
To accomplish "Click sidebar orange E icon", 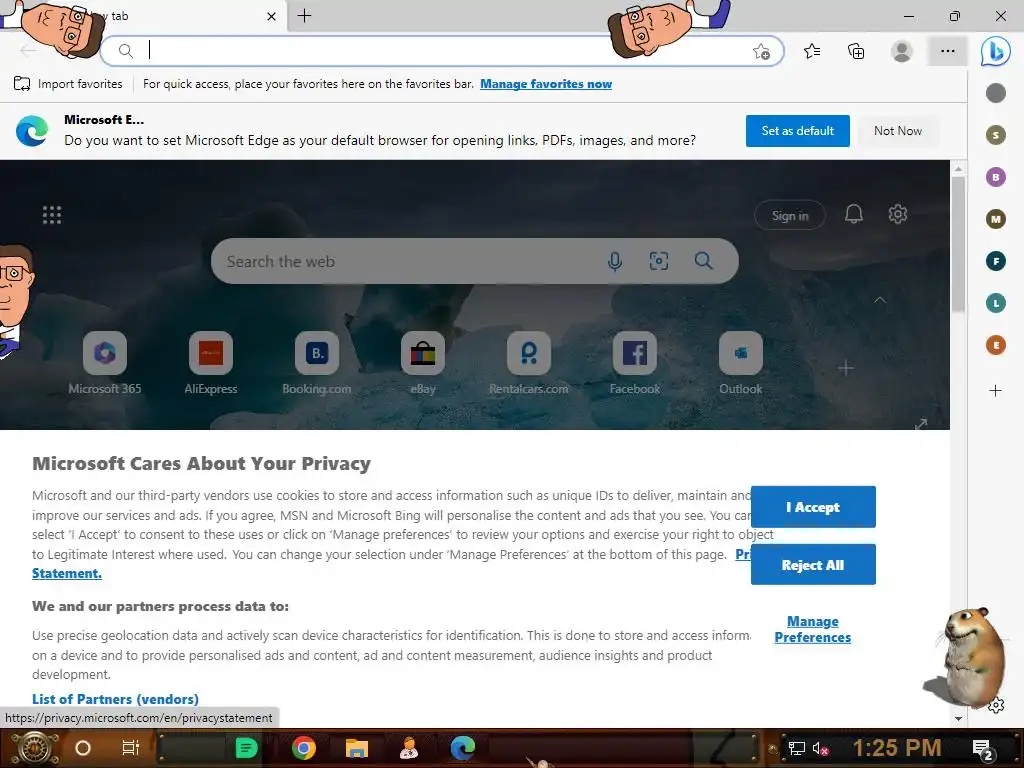I will [995, 345].
